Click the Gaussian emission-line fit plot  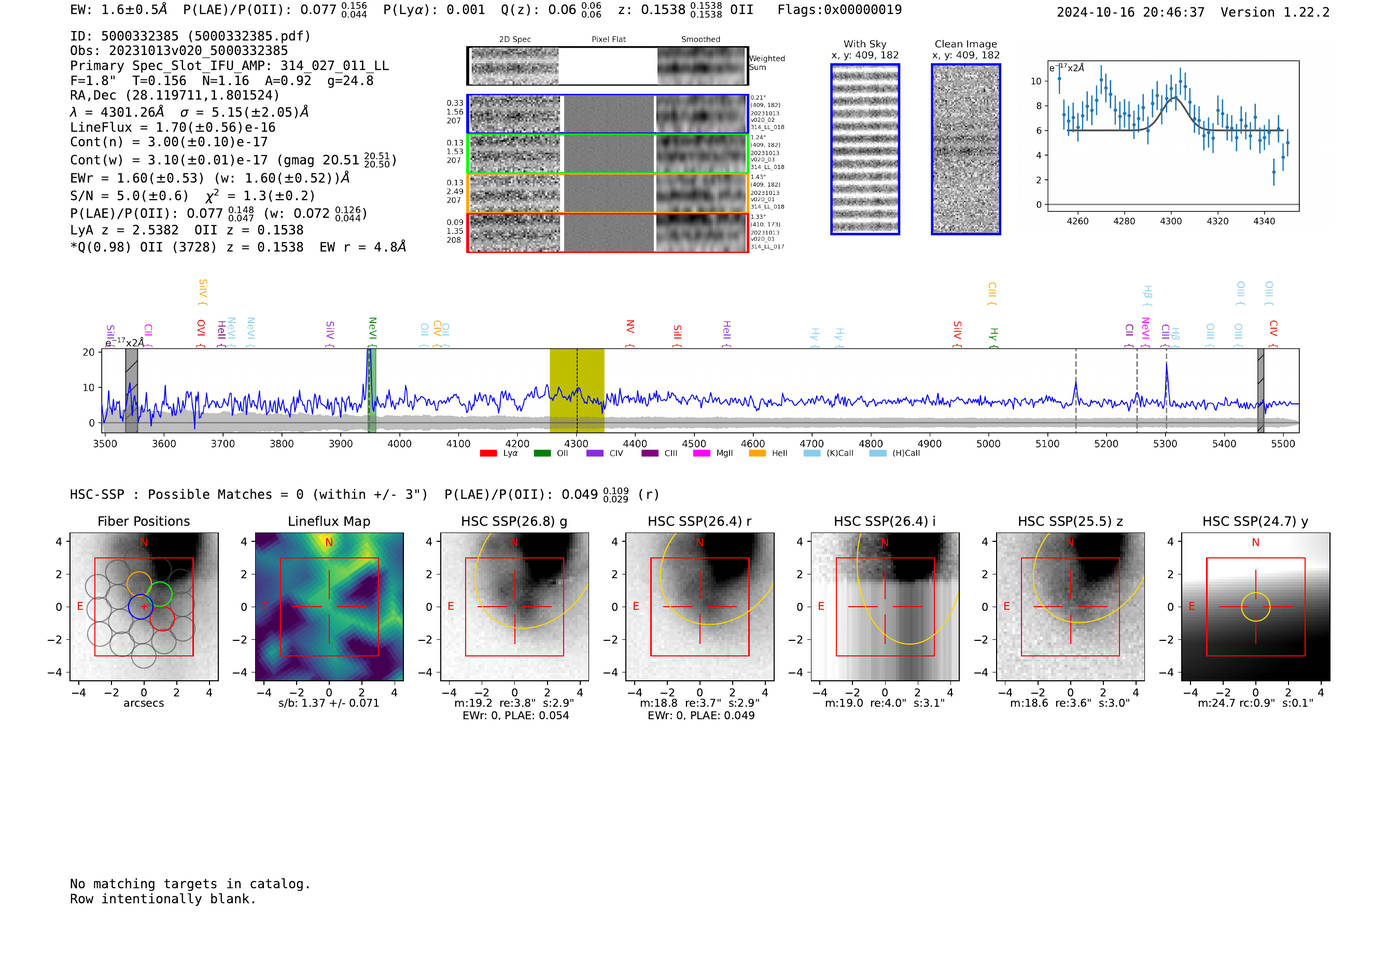click(x=1172, y=136)
